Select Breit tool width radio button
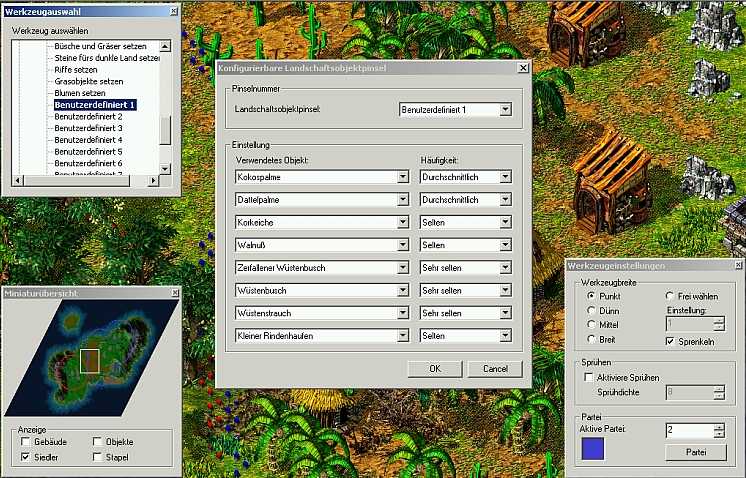Viewport: 746px width, 478px height. pyautogui.click(x=591, y=340)
